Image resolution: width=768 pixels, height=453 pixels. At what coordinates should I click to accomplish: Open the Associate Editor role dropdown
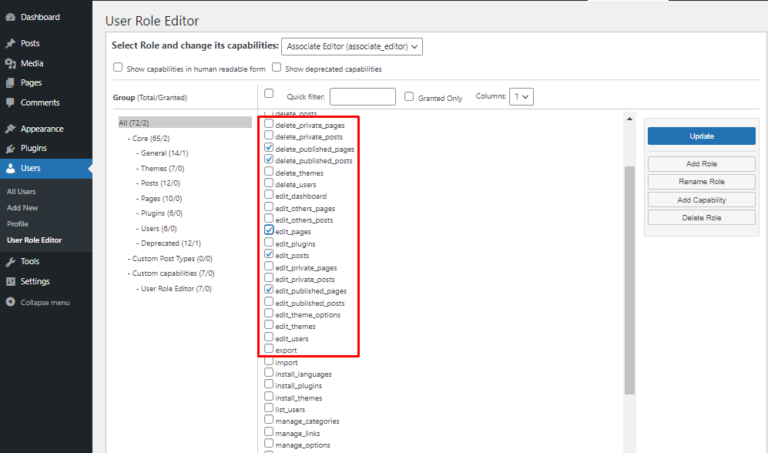point(351,46)
